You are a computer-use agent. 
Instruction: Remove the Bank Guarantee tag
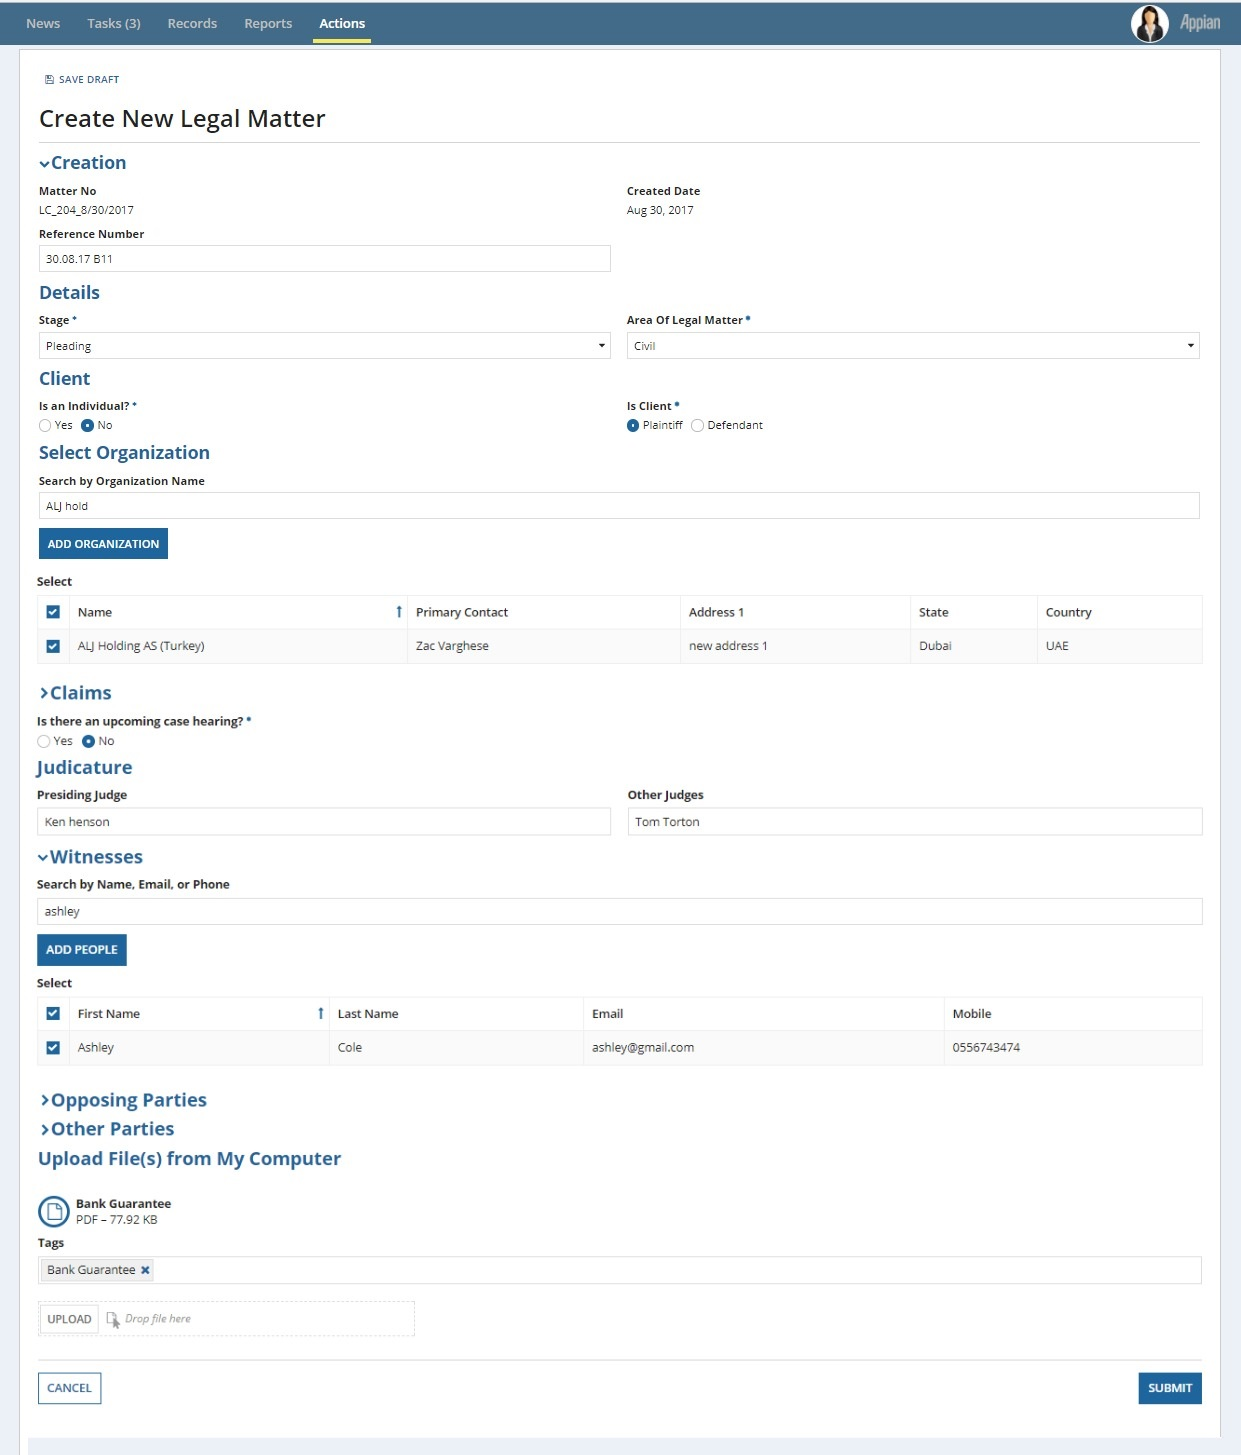click(x=145, y=1270)
